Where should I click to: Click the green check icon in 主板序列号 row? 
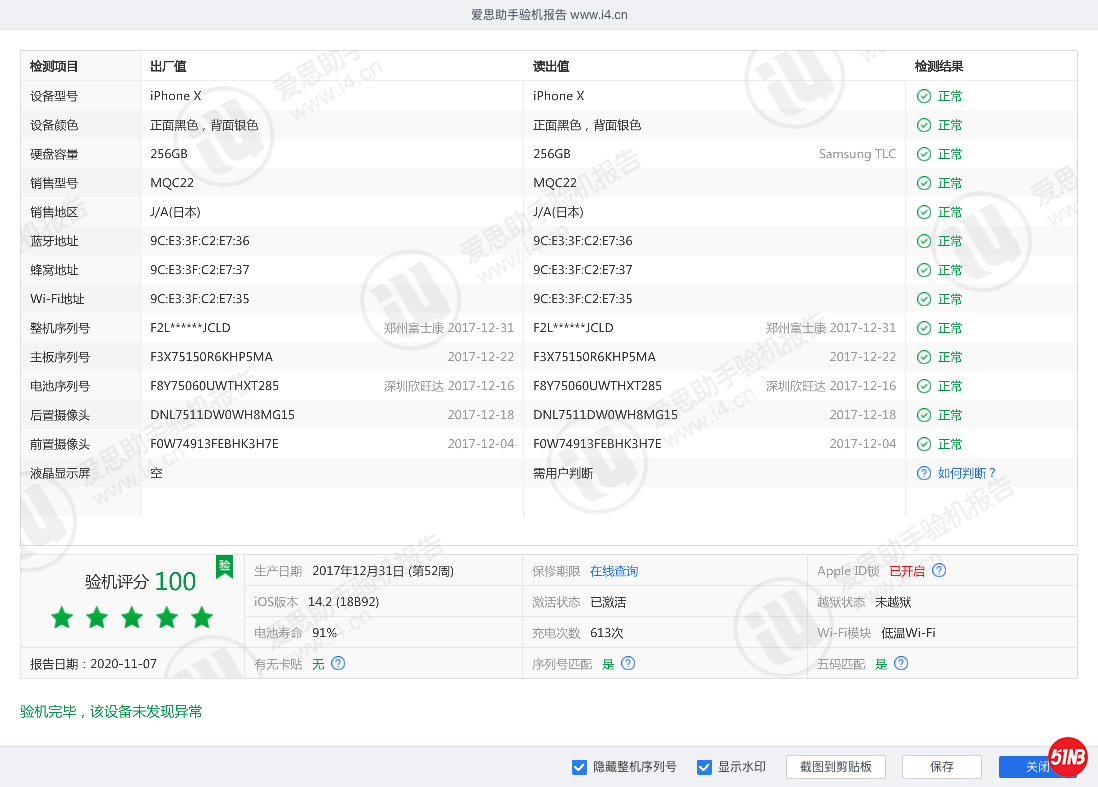pyautogui.click(x=924, y=357)
